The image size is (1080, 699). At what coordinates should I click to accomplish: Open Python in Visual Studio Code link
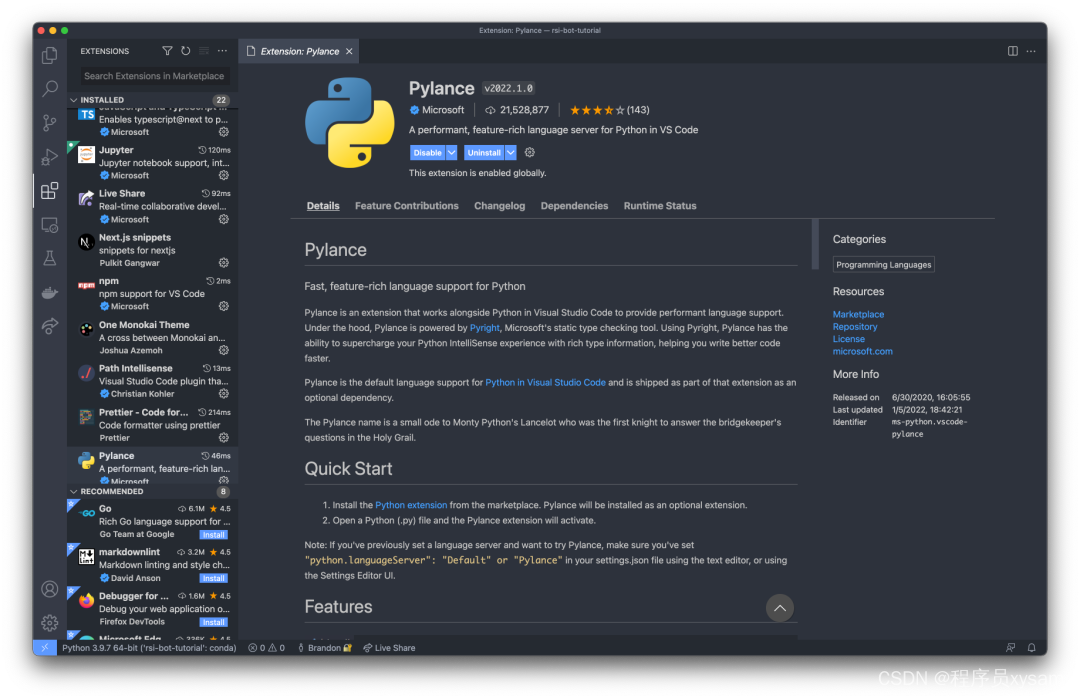click(546, 382)
